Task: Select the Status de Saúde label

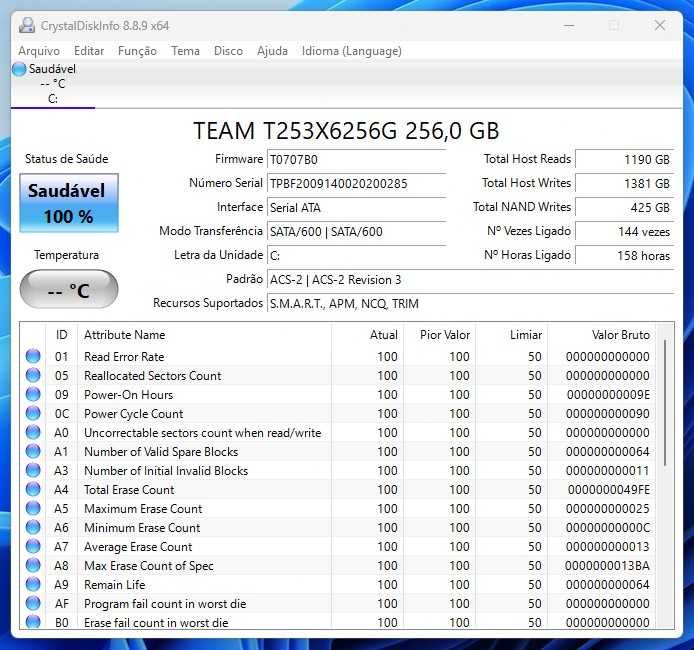Action: pyautogui.click(x=66, y=159)
